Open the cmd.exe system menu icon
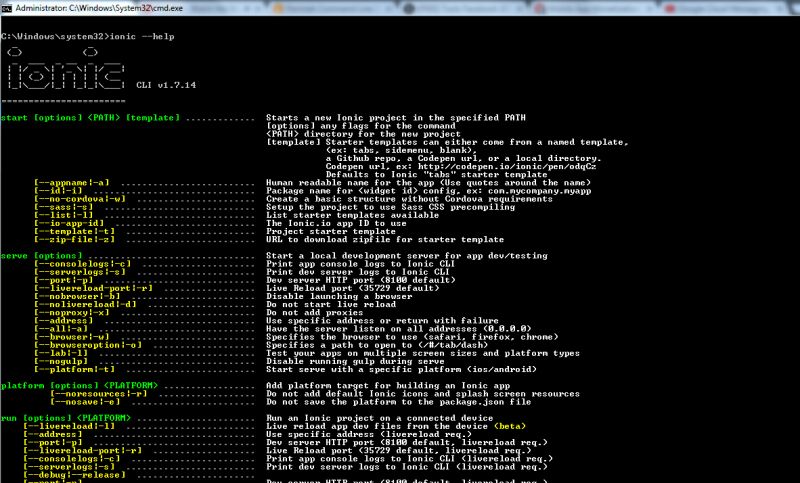The height and width of the screenshot is (483, 800). (x=7, y=8)
